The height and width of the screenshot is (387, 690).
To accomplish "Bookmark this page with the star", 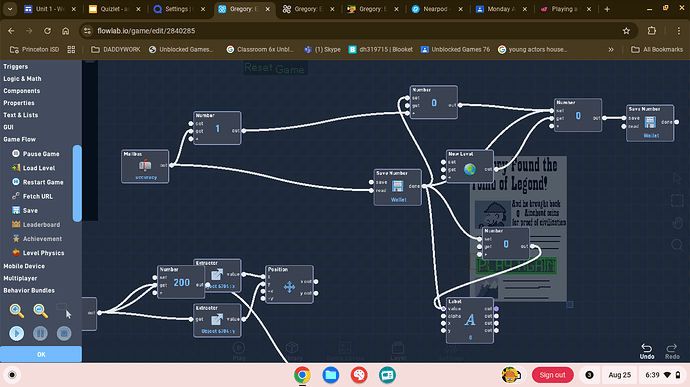I will pos(626,31).
